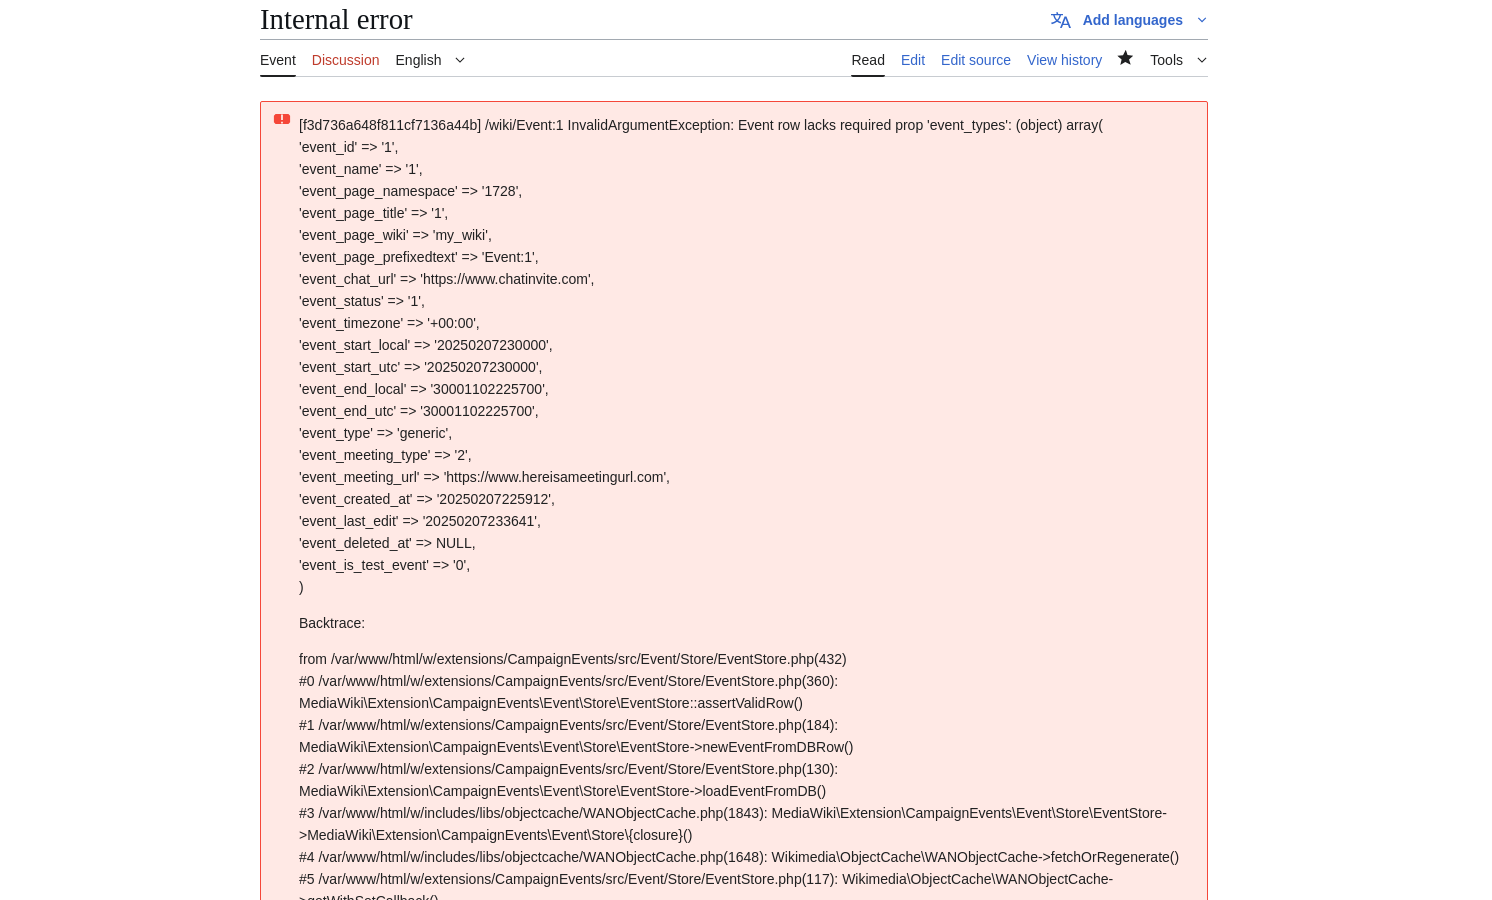
Task: Select the Read view tab
Action: (868, 60)
